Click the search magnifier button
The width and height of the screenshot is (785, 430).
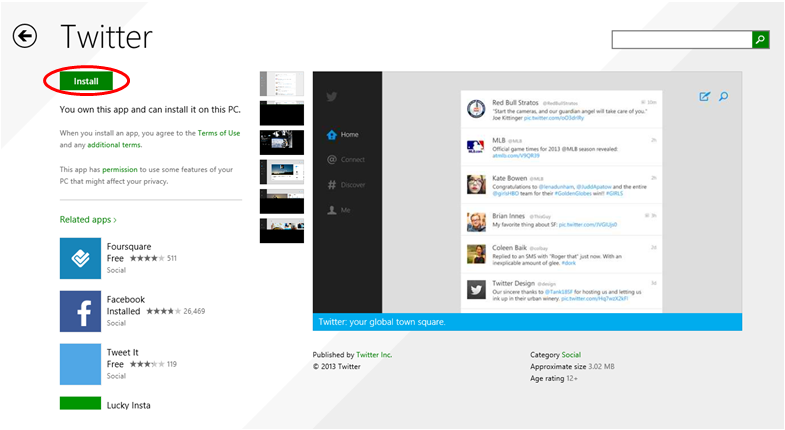(760, 40)
